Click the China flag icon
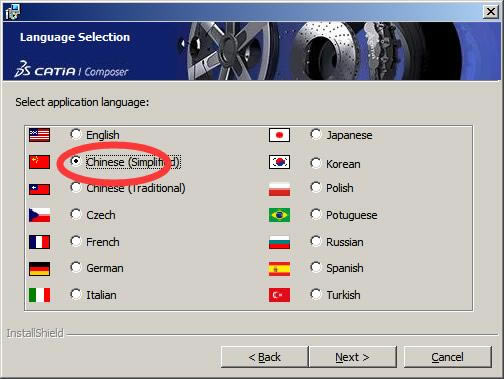Screen dimensions: 504x379 (x=39, y=162)
